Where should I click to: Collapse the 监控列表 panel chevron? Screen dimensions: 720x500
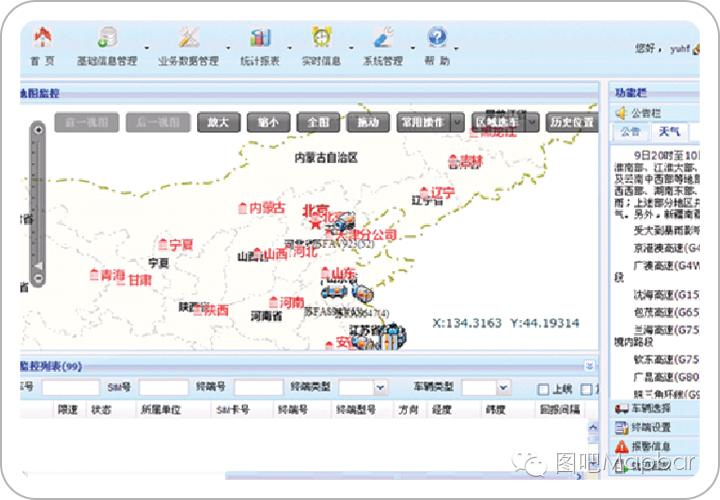pos(589,366)
